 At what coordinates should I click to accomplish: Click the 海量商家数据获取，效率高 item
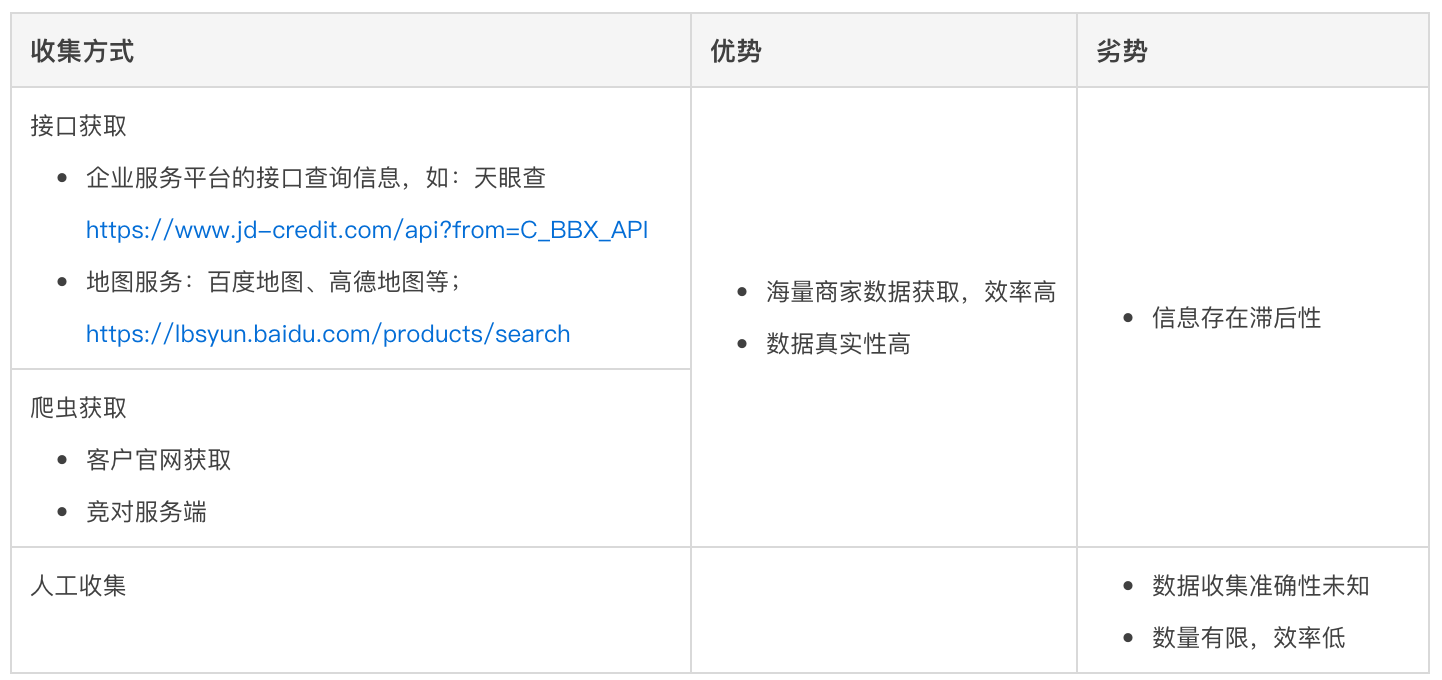911,292
